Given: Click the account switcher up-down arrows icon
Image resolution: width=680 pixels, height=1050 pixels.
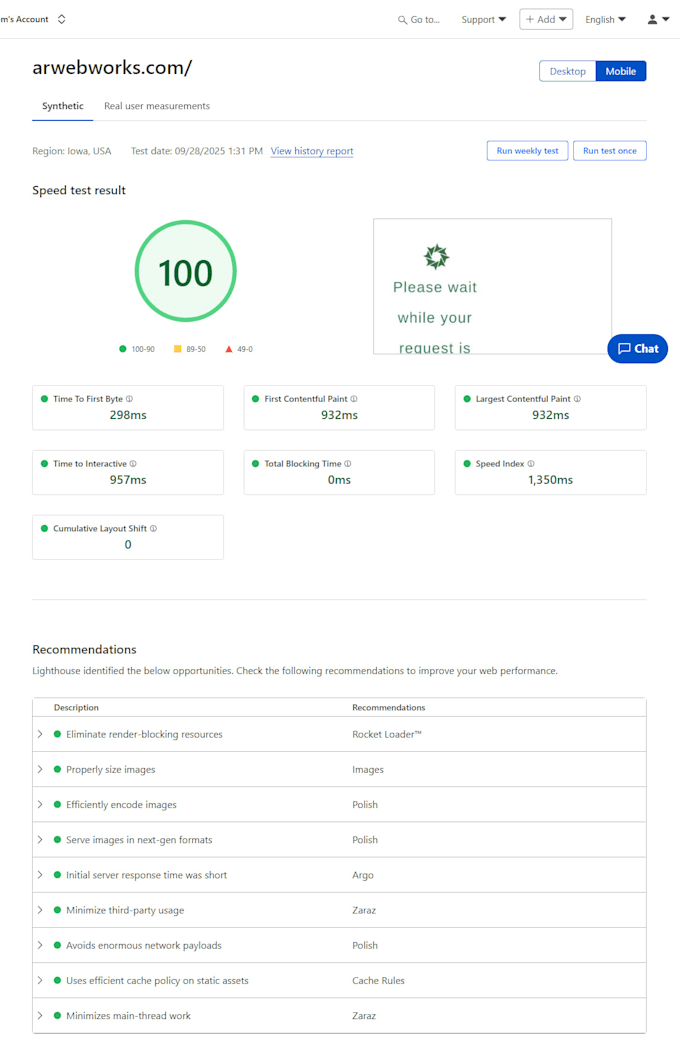Looking at the screenshot, I should [x=62, y=19].
